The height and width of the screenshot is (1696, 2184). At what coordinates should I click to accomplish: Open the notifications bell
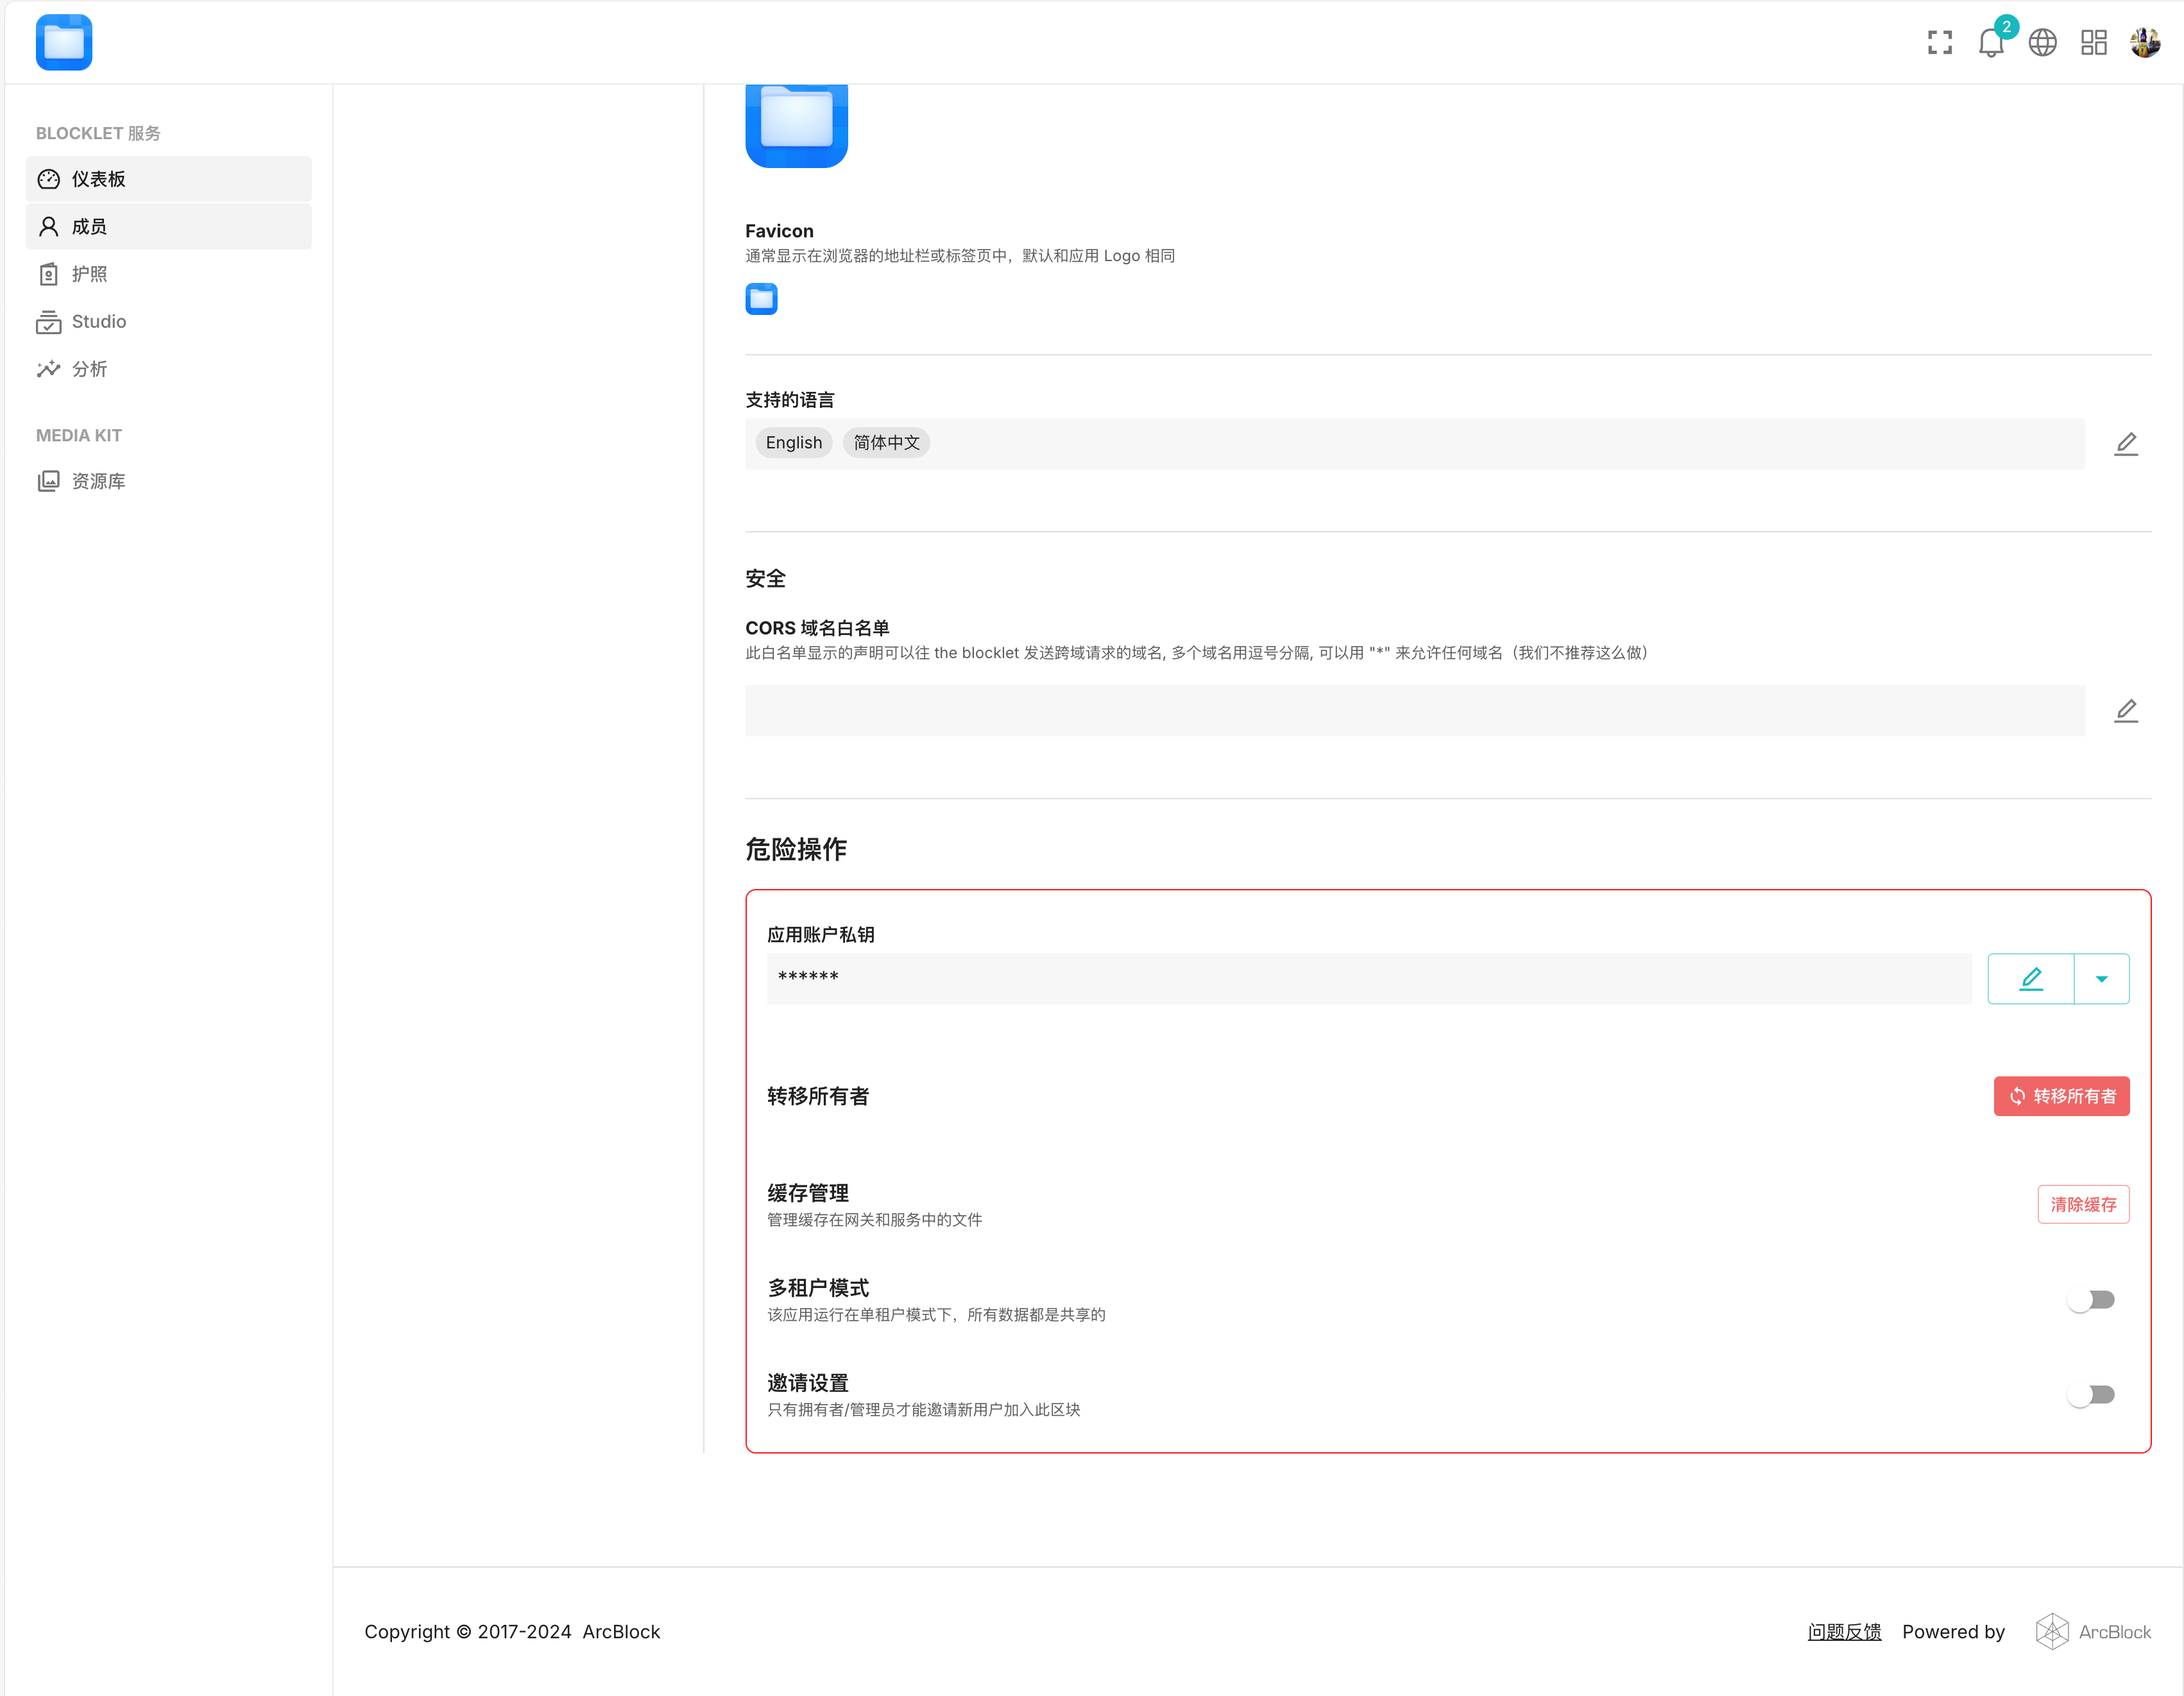tap(1990, 43)
